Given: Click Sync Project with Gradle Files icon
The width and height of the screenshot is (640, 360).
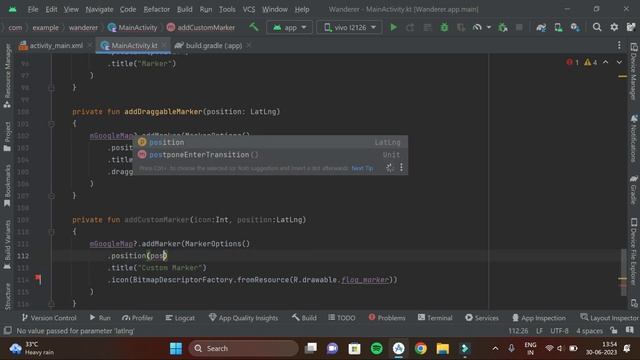Looking at the screenshot, I should pos(541,27).
